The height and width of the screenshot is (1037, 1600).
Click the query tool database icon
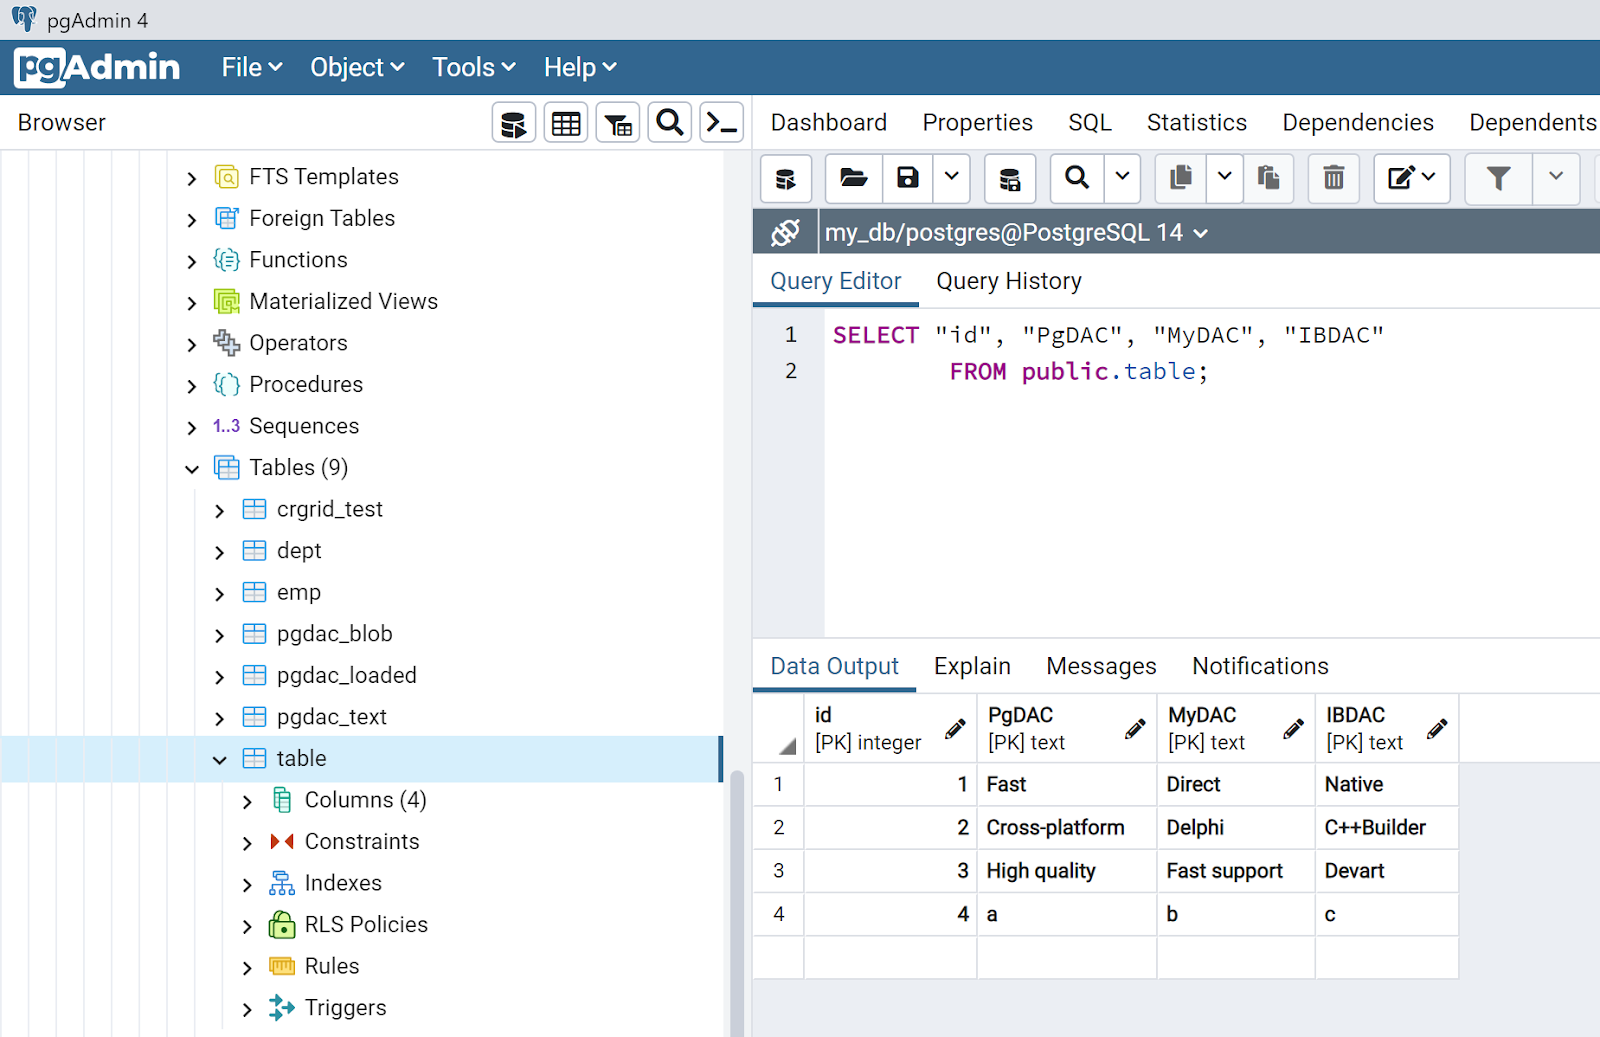[786, 179]
